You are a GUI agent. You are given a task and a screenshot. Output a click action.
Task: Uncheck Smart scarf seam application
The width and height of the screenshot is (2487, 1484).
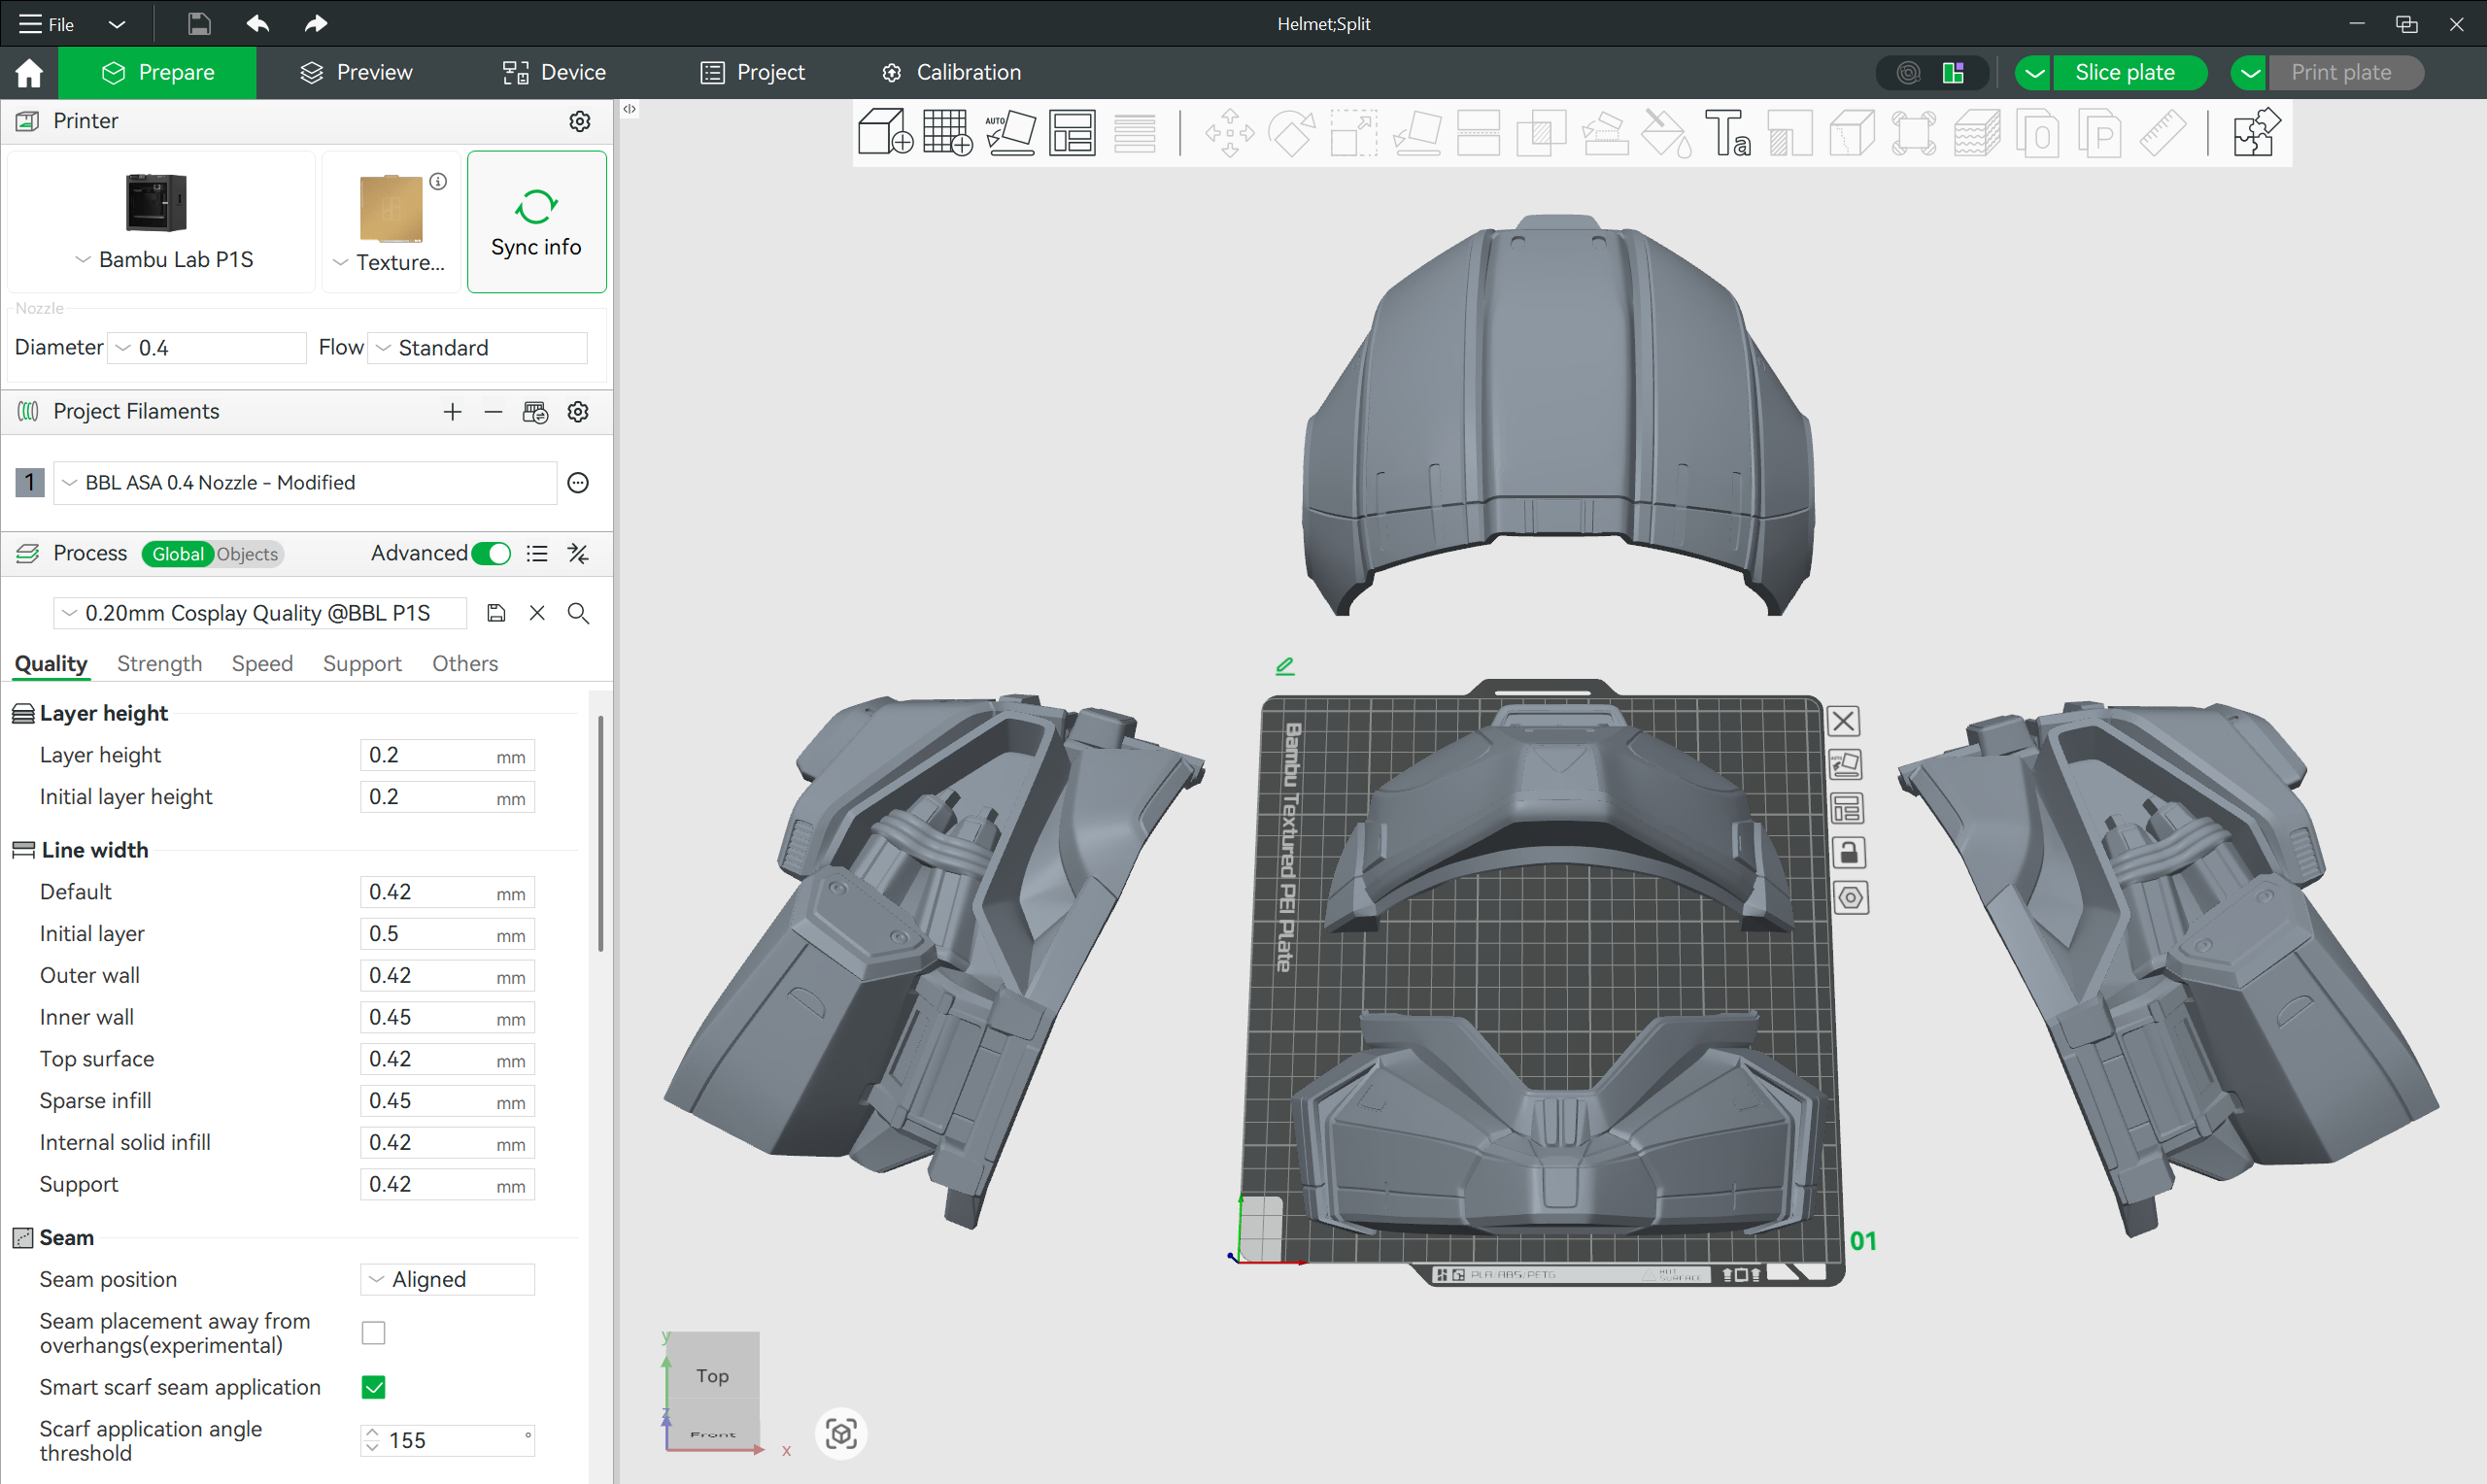(x=373, y=1387)
